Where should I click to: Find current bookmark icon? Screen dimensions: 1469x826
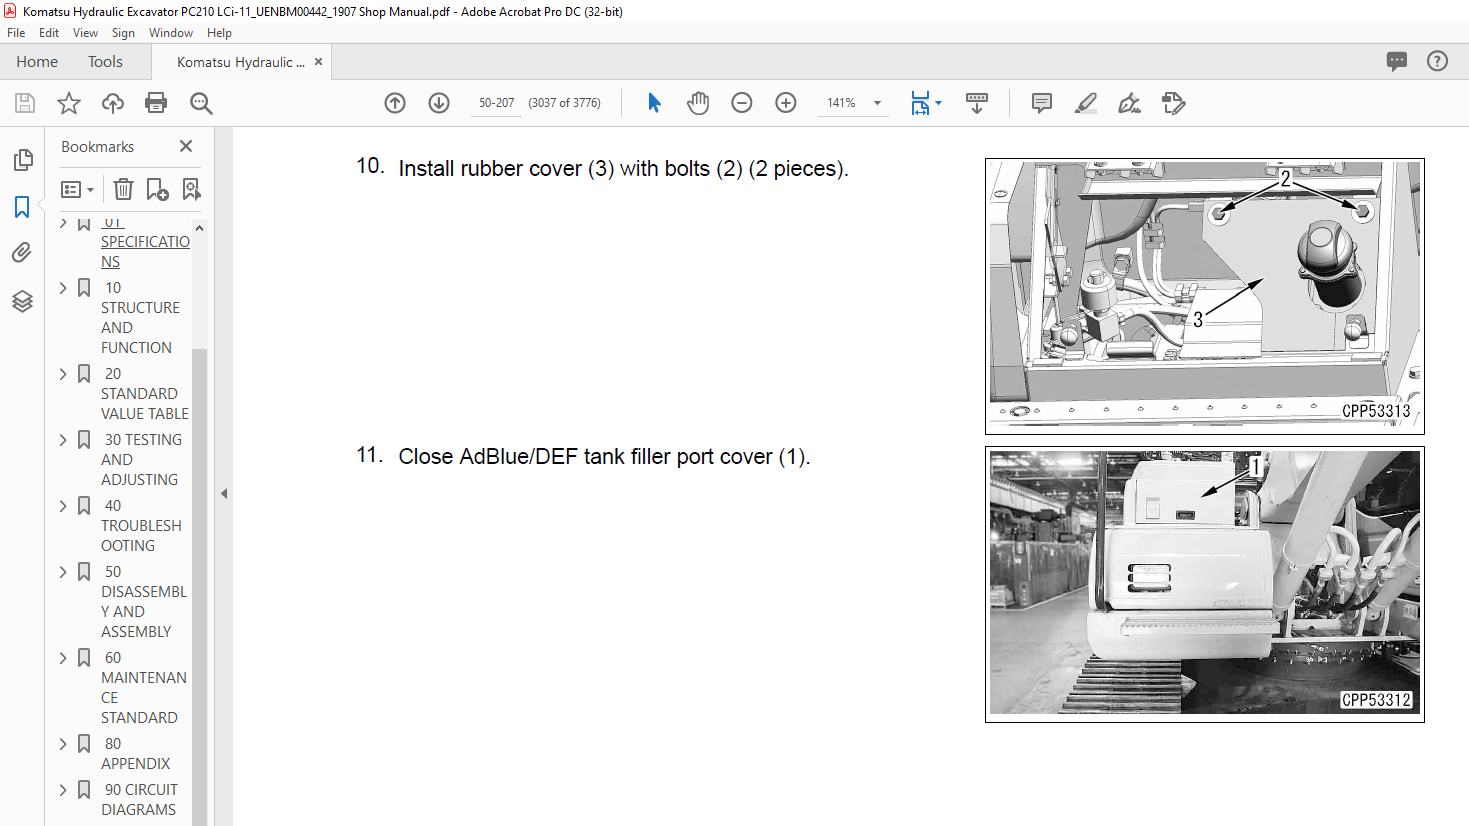(191, 189)
